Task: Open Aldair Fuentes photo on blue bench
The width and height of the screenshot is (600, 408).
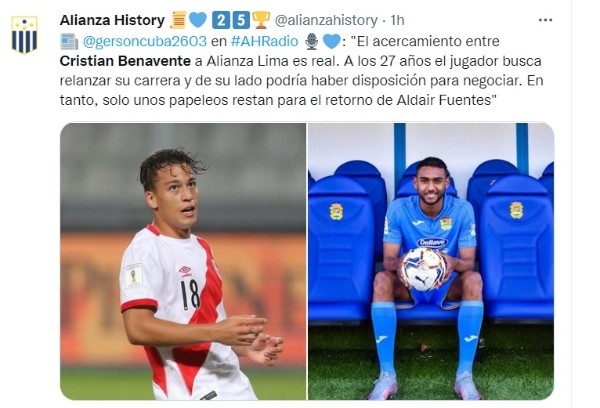Action: pyautogui.click(x=431, y=261)
